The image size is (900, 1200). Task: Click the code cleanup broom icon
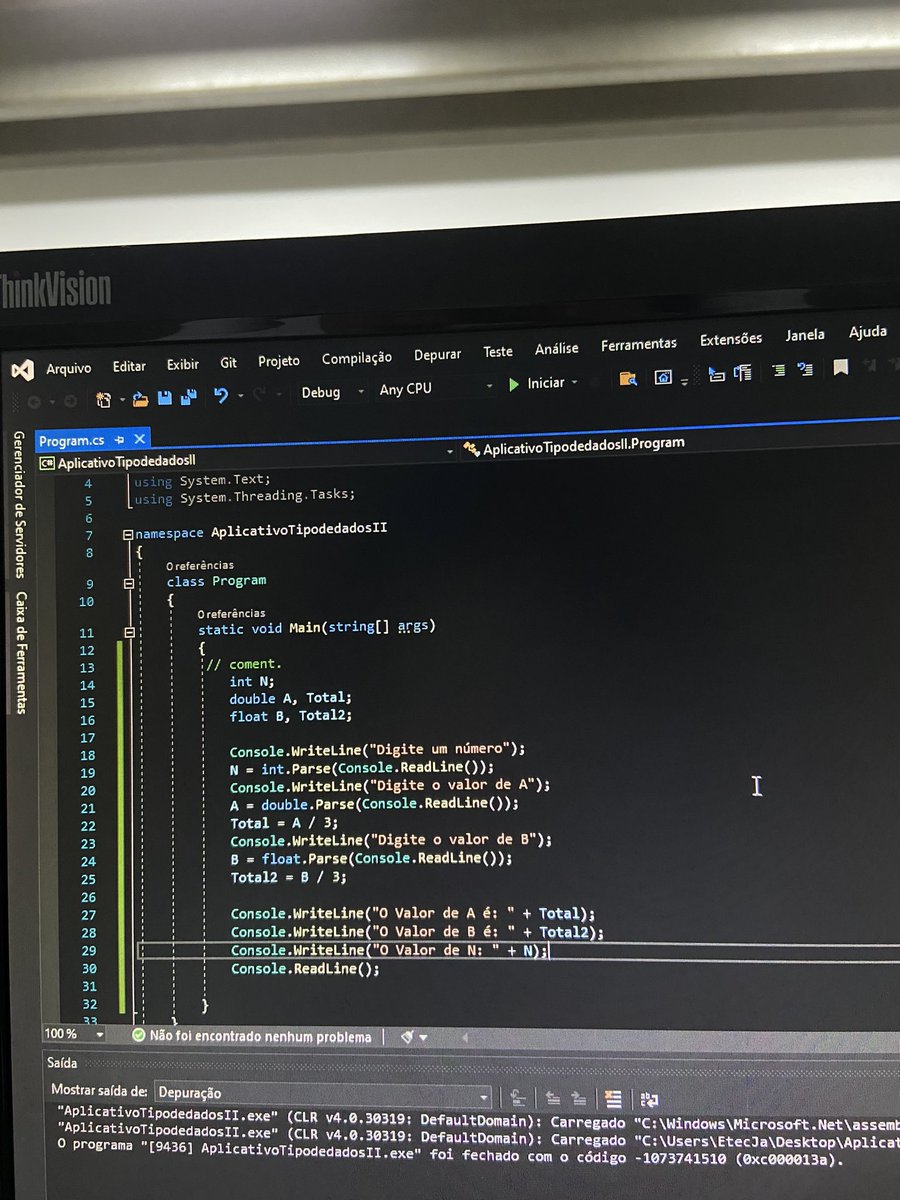[x=407, y=1037]
